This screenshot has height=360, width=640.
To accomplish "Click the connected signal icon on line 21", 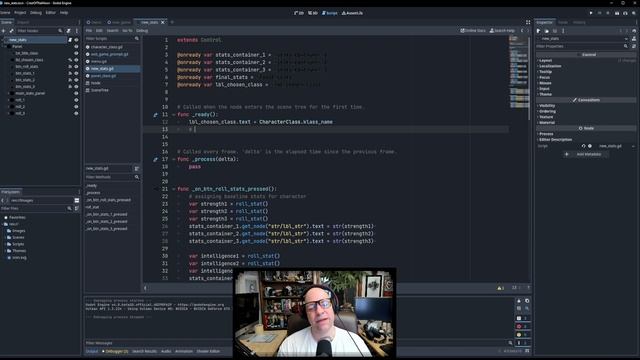I will [x=155, y=189].
